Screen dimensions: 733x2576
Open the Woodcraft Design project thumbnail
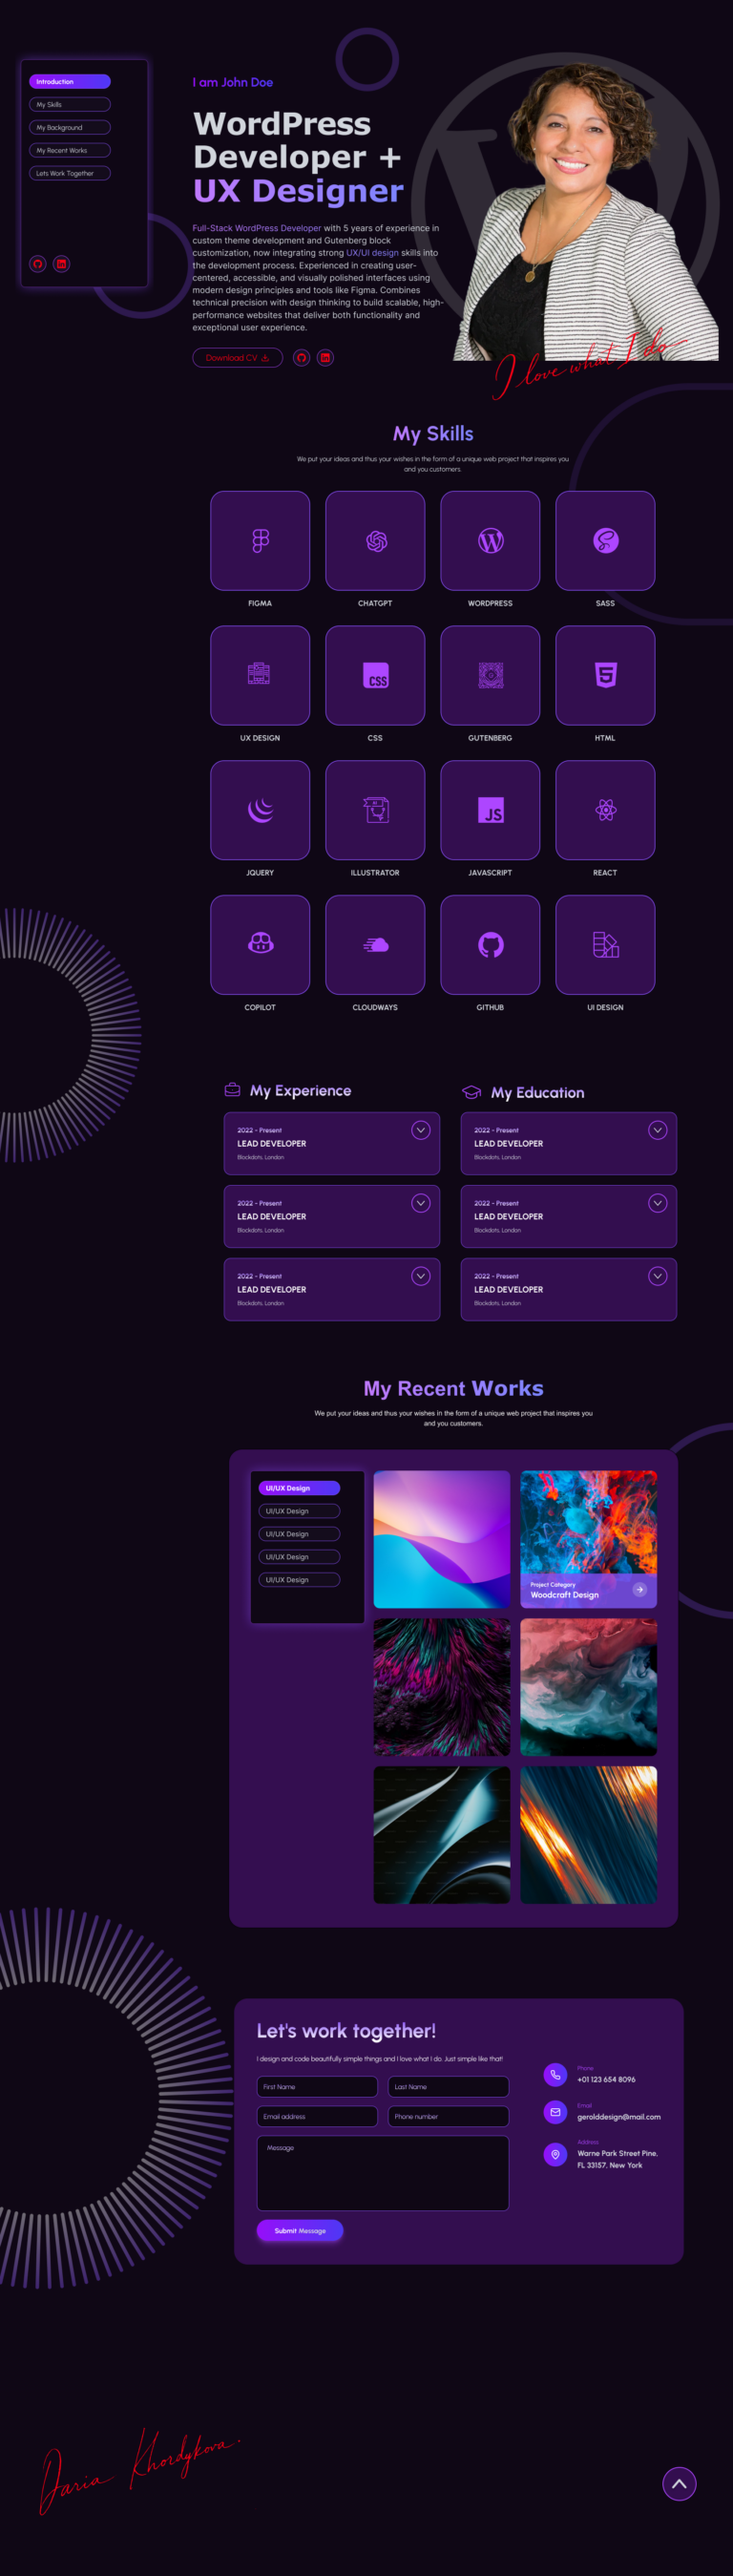click(588, 1538)
